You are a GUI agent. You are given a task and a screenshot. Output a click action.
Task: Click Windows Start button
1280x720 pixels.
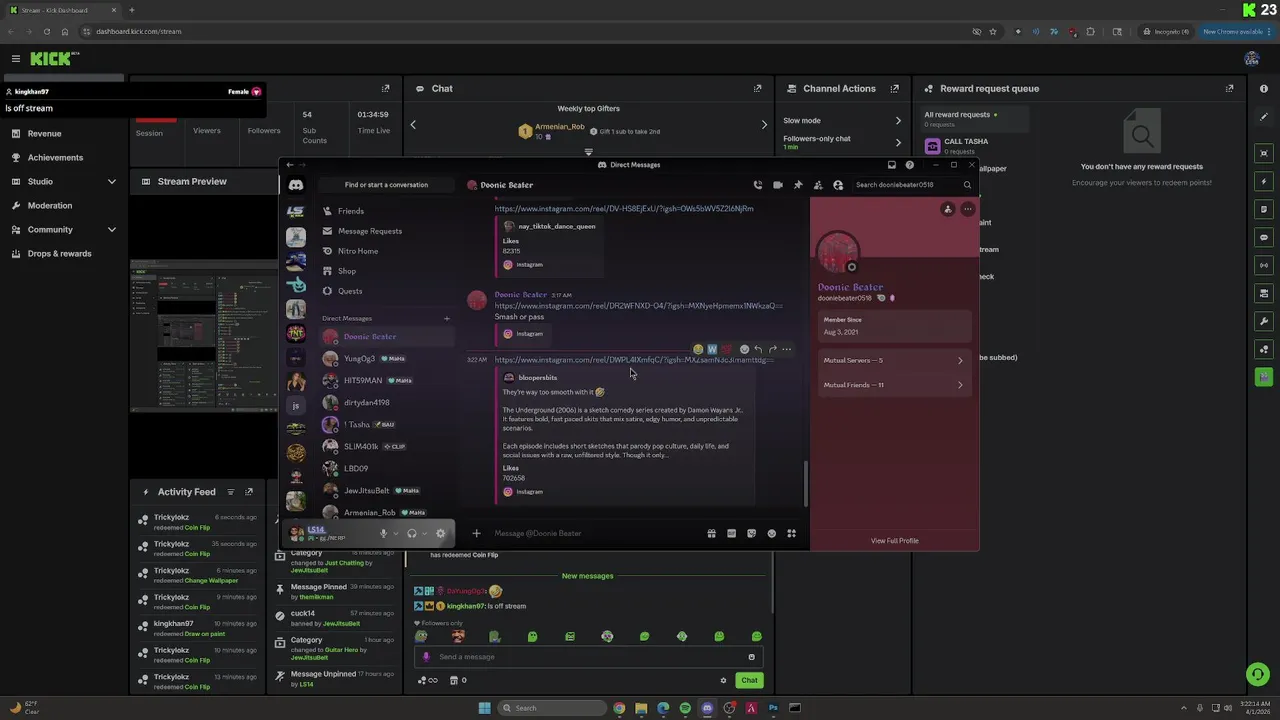[x=485, y=708]
